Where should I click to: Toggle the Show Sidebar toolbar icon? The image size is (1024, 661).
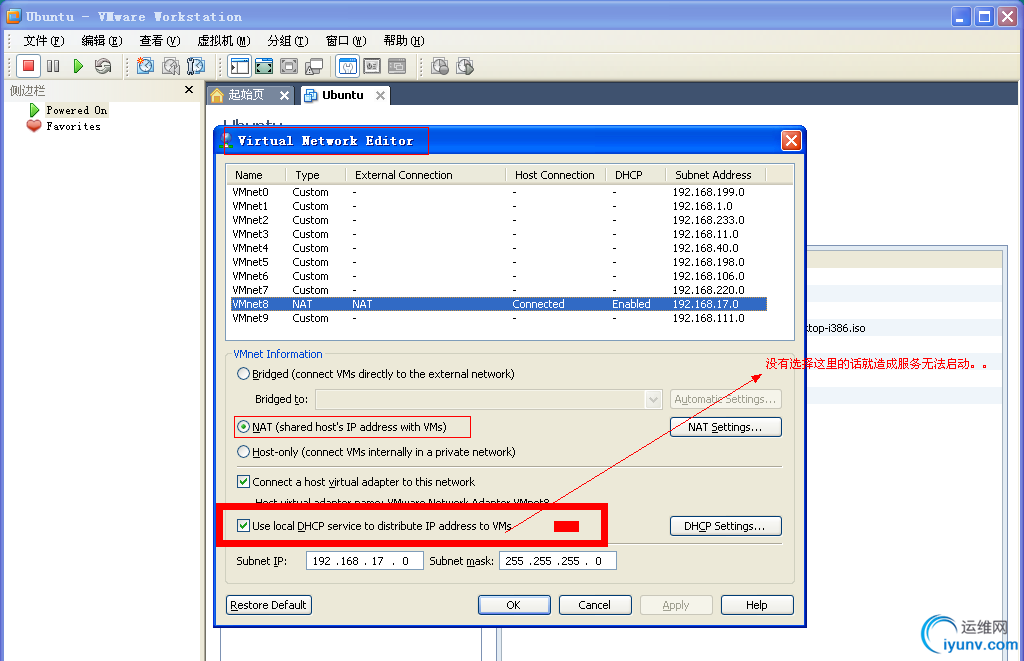point(240,66)
